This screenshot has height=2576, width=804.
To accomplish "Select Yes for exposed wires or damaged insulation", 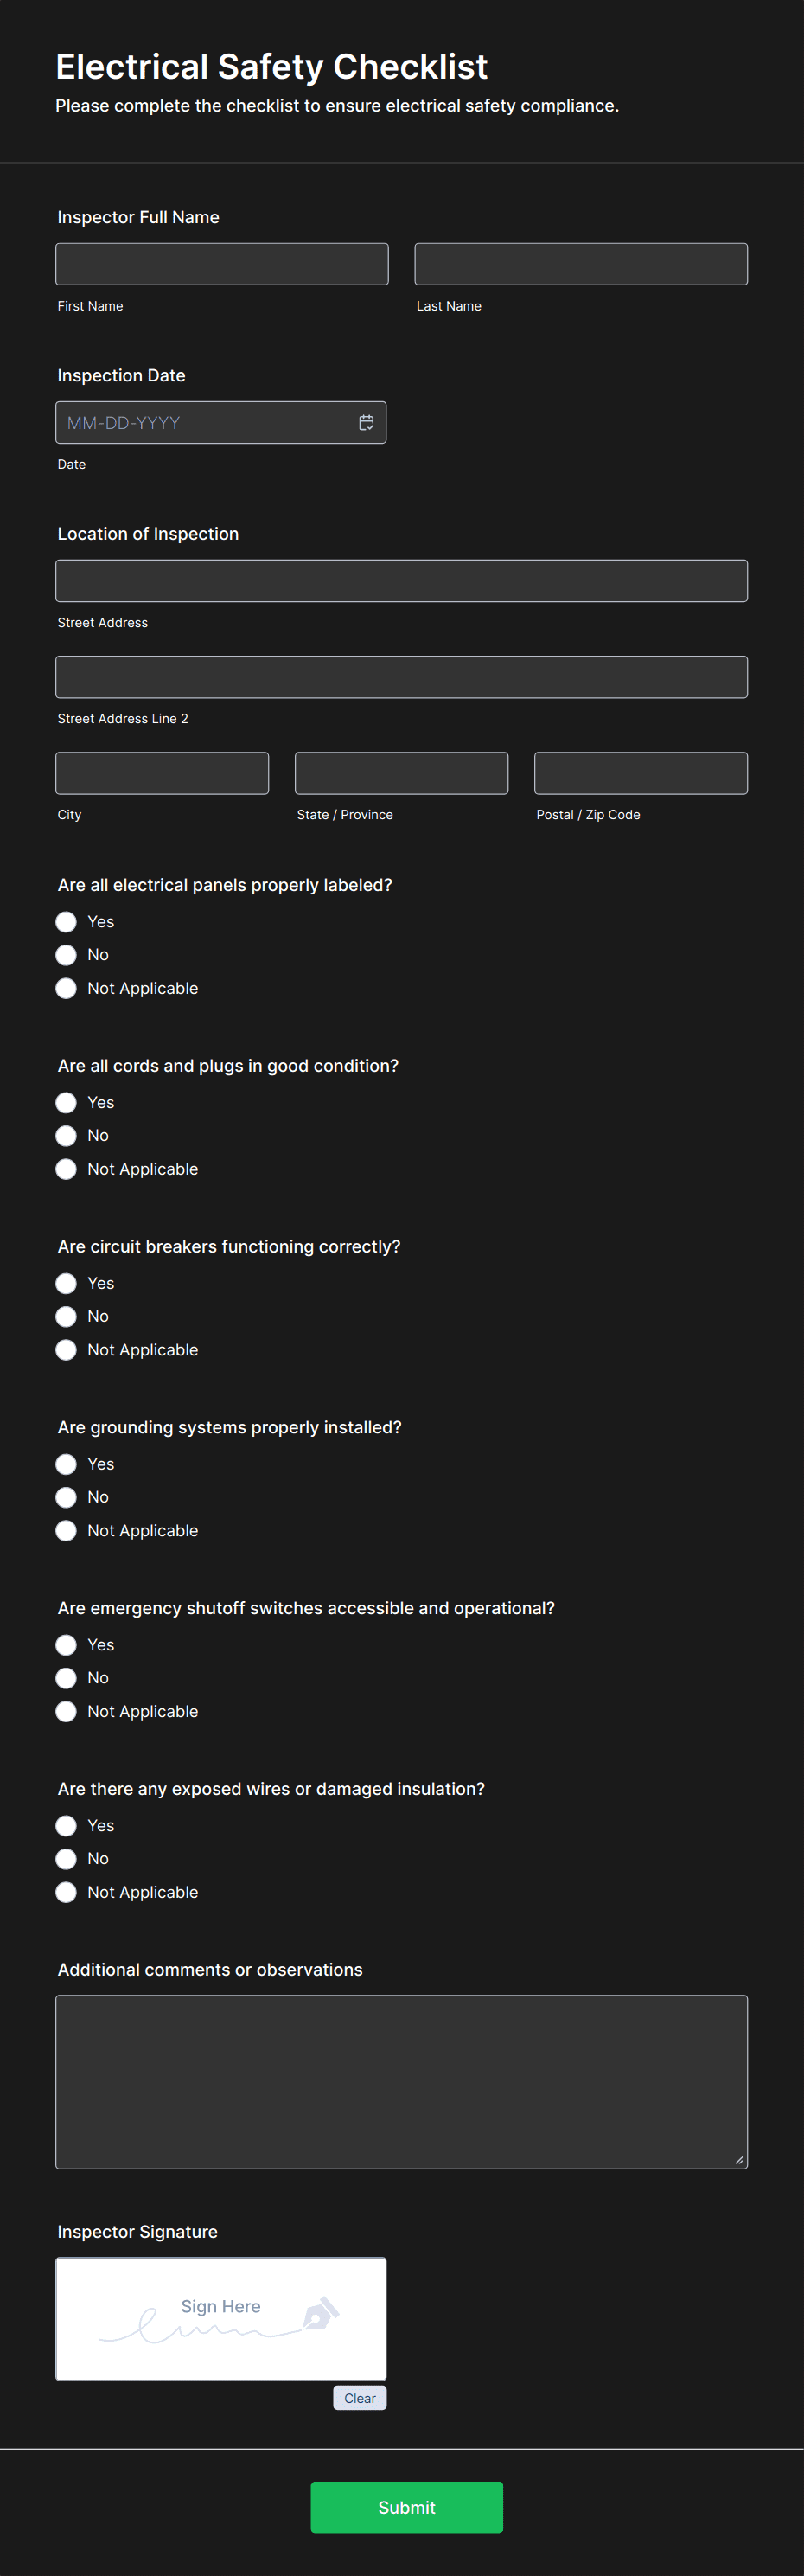I will pos(66,1826).
